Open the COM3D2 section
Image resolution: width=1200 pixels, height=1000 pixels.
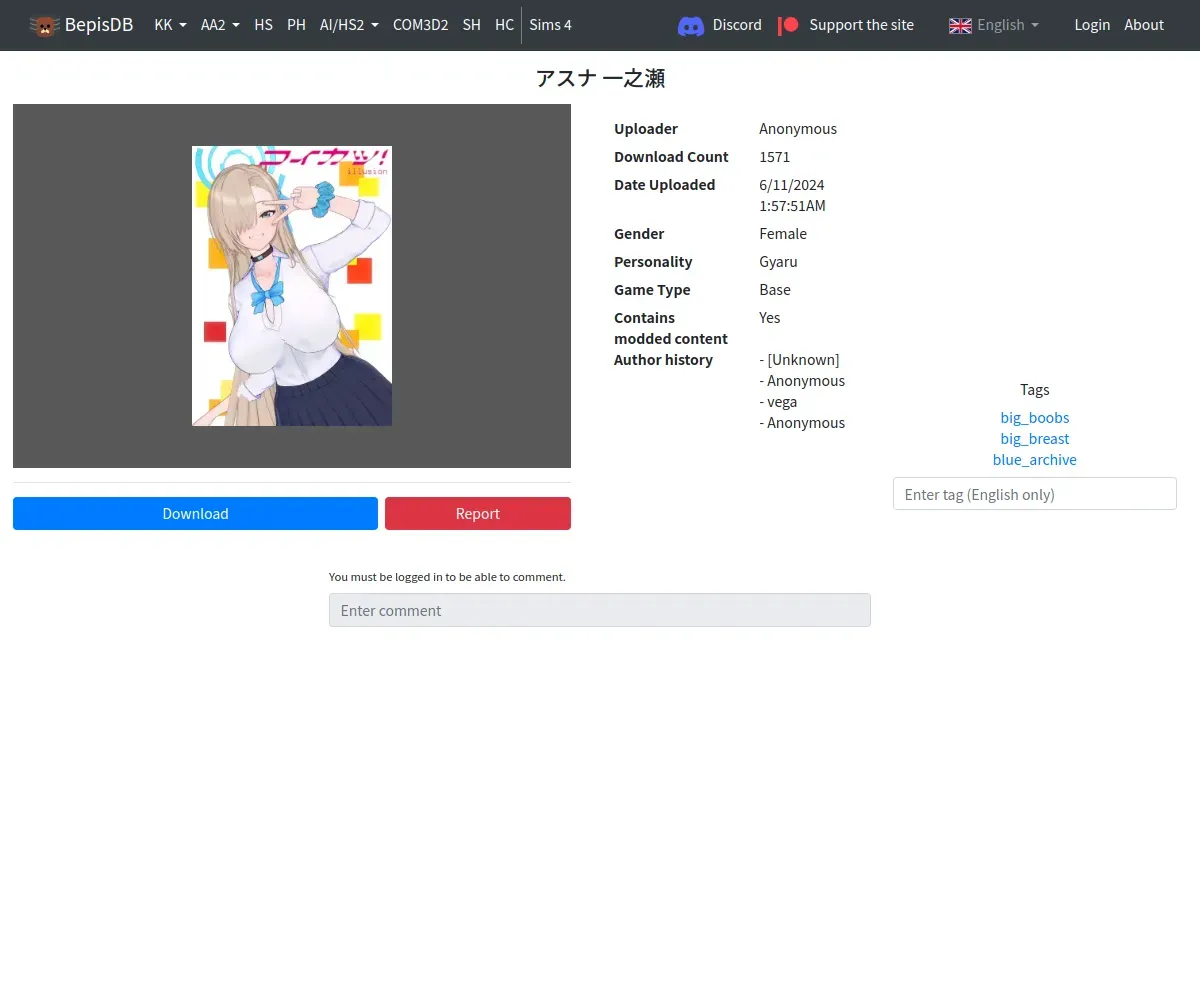tap(420, 25)
